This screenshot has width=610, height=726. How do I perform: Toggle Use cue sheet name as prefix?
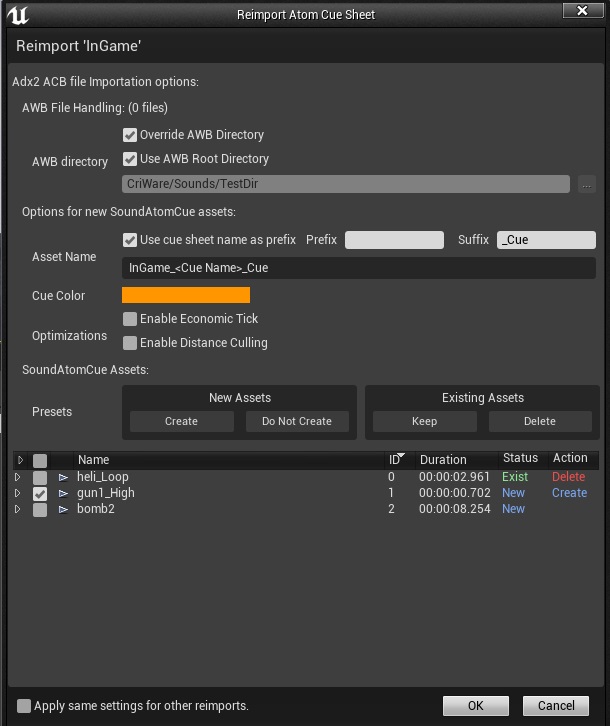130,240
